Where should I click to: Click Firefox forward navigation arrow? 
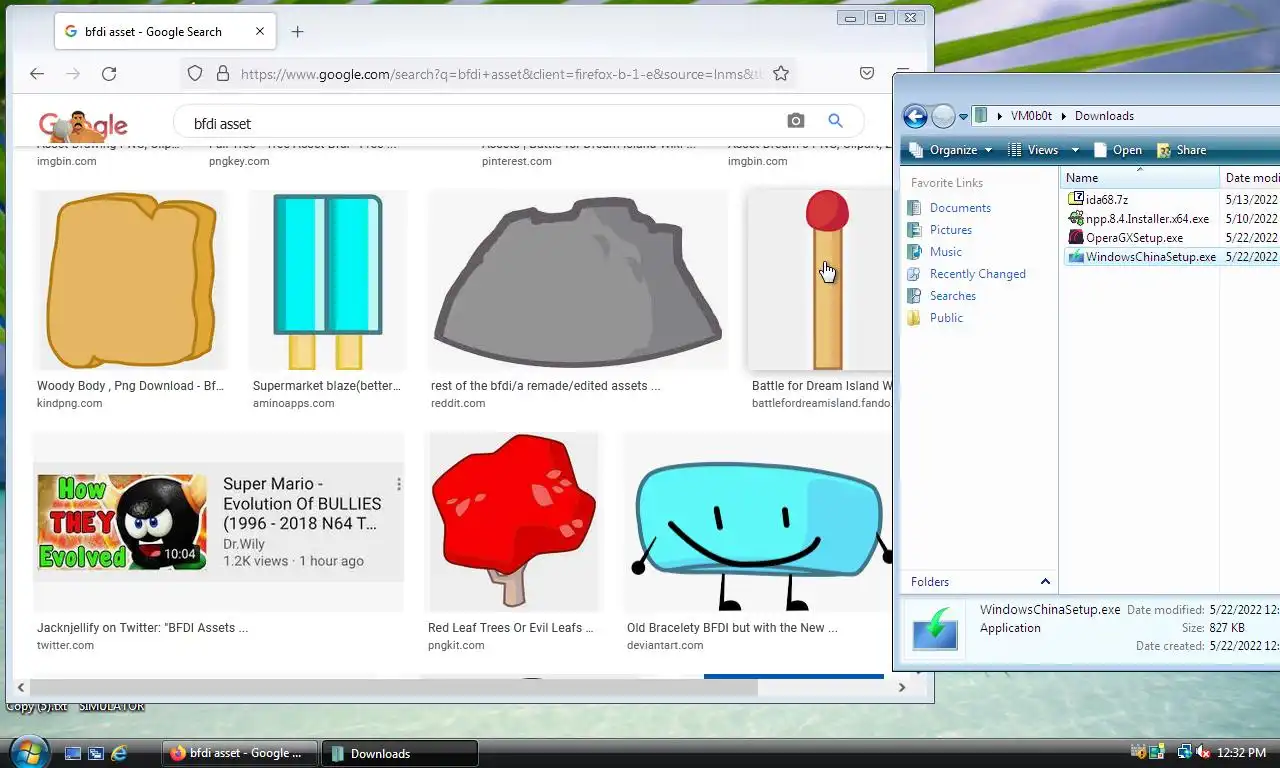[73, 73]
